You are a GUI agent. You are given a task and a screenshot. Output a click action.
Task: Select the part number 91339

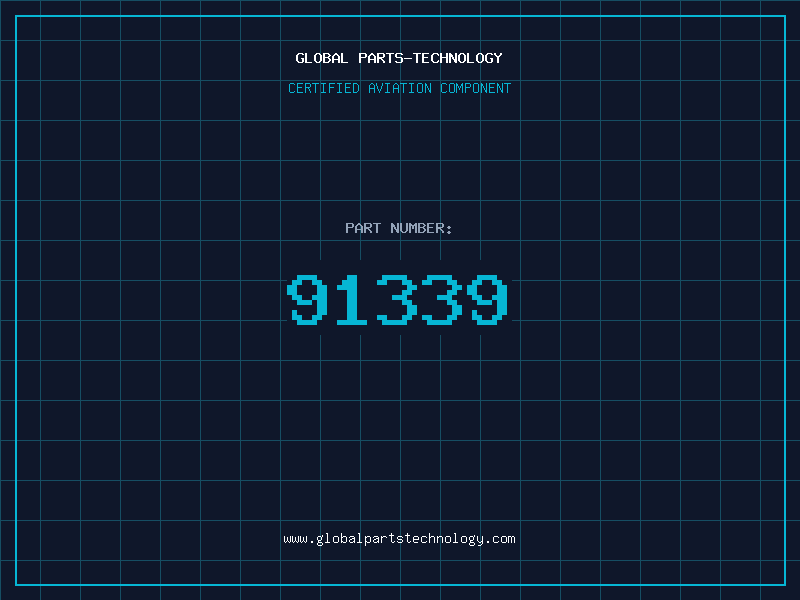(x=398, y=299)
